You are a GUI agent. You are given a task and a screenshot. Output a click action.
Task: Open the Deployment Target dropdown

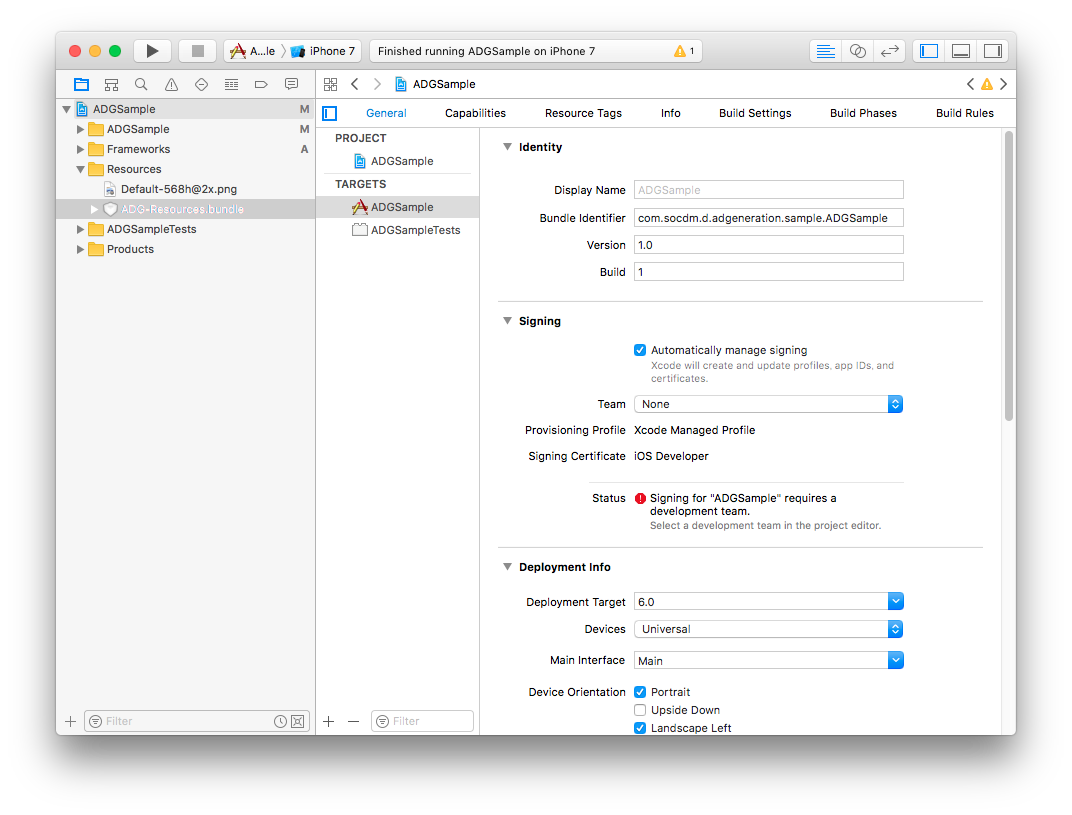tap(768, 602)
